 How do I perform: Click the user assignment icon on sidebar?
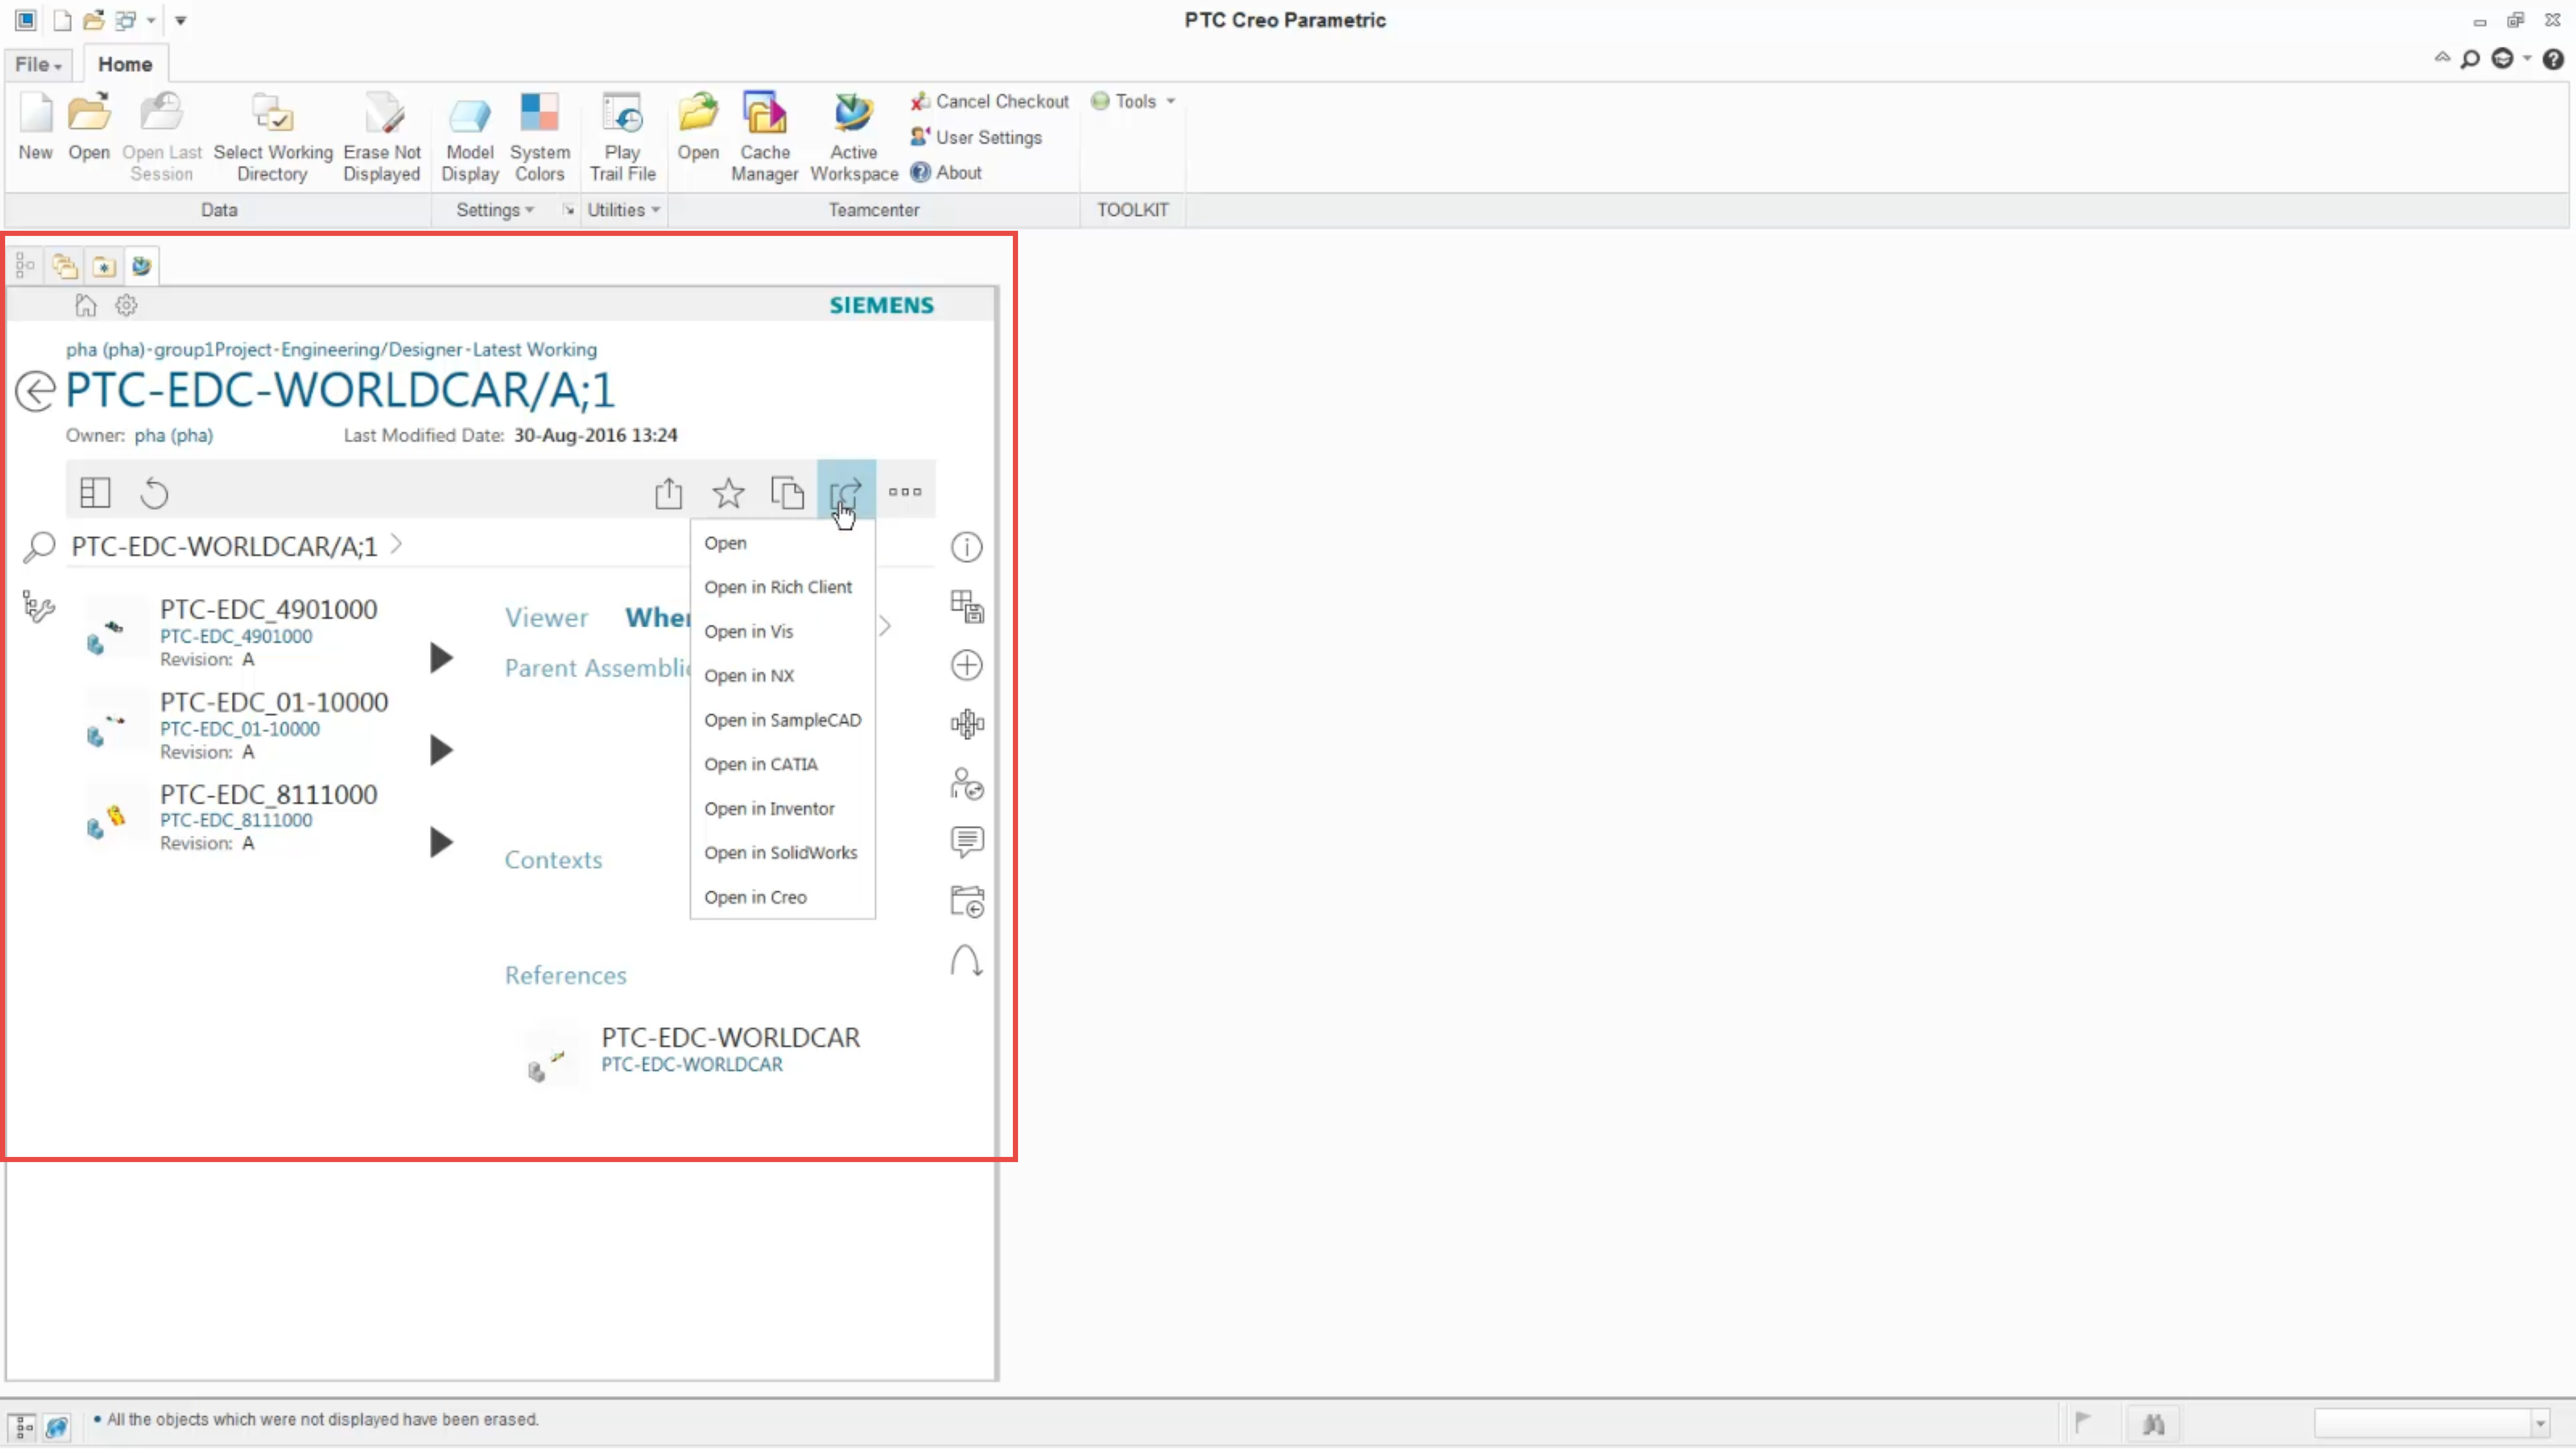966,783
